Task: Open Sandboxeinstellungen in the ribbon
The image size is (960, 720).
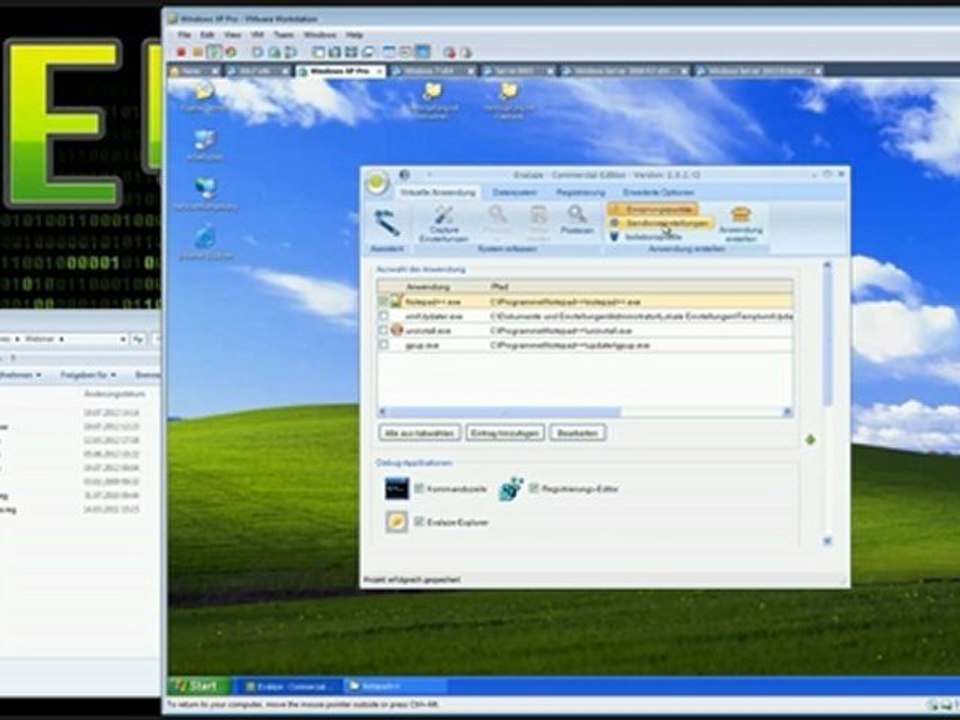Action: pyautogui.click(x=661, y=223)
